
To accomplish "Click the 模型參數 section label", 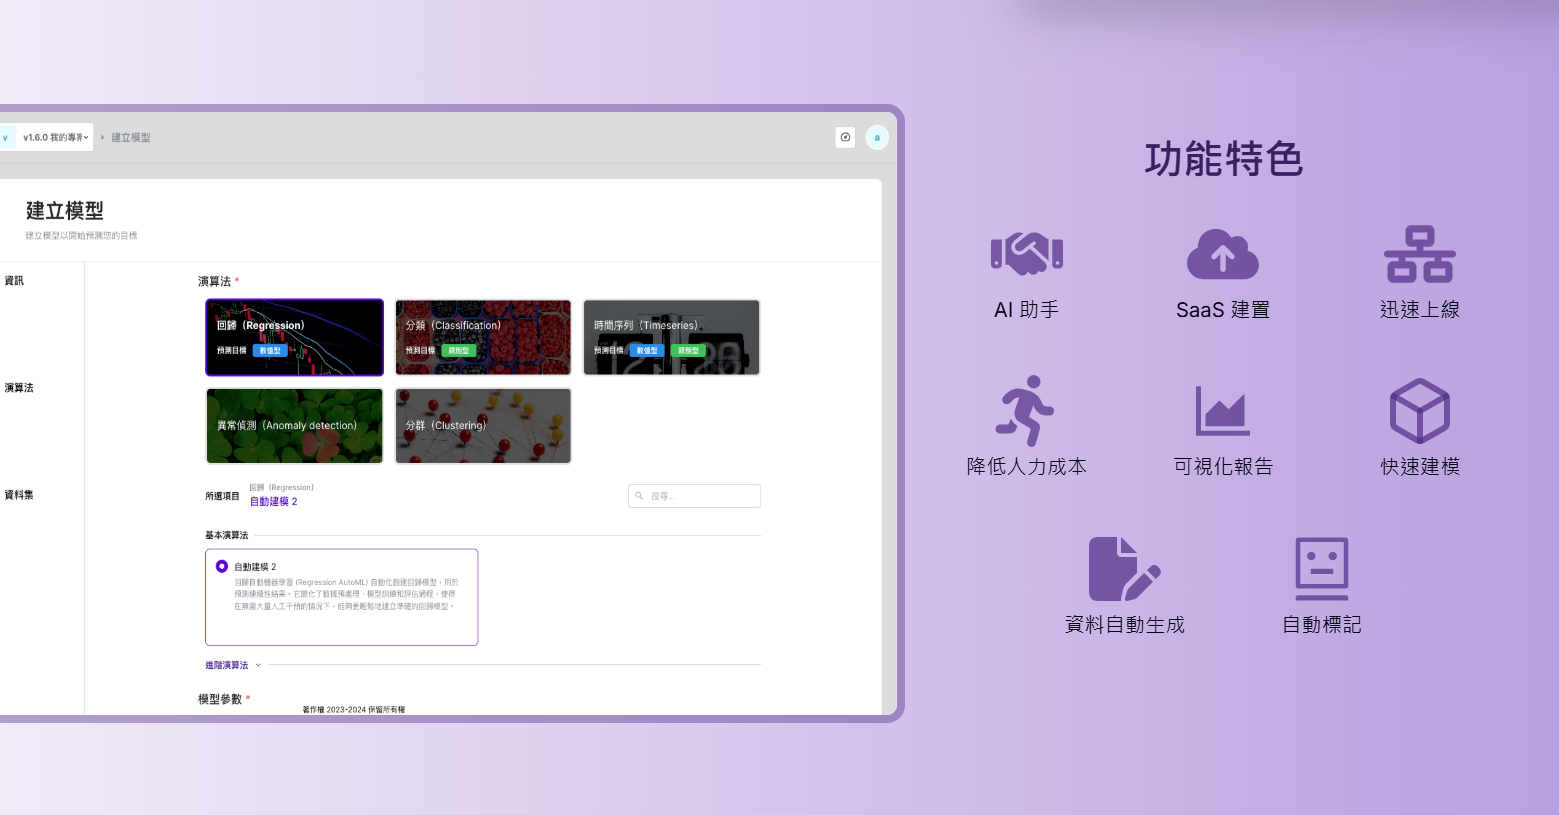I will tap(220, 699).
